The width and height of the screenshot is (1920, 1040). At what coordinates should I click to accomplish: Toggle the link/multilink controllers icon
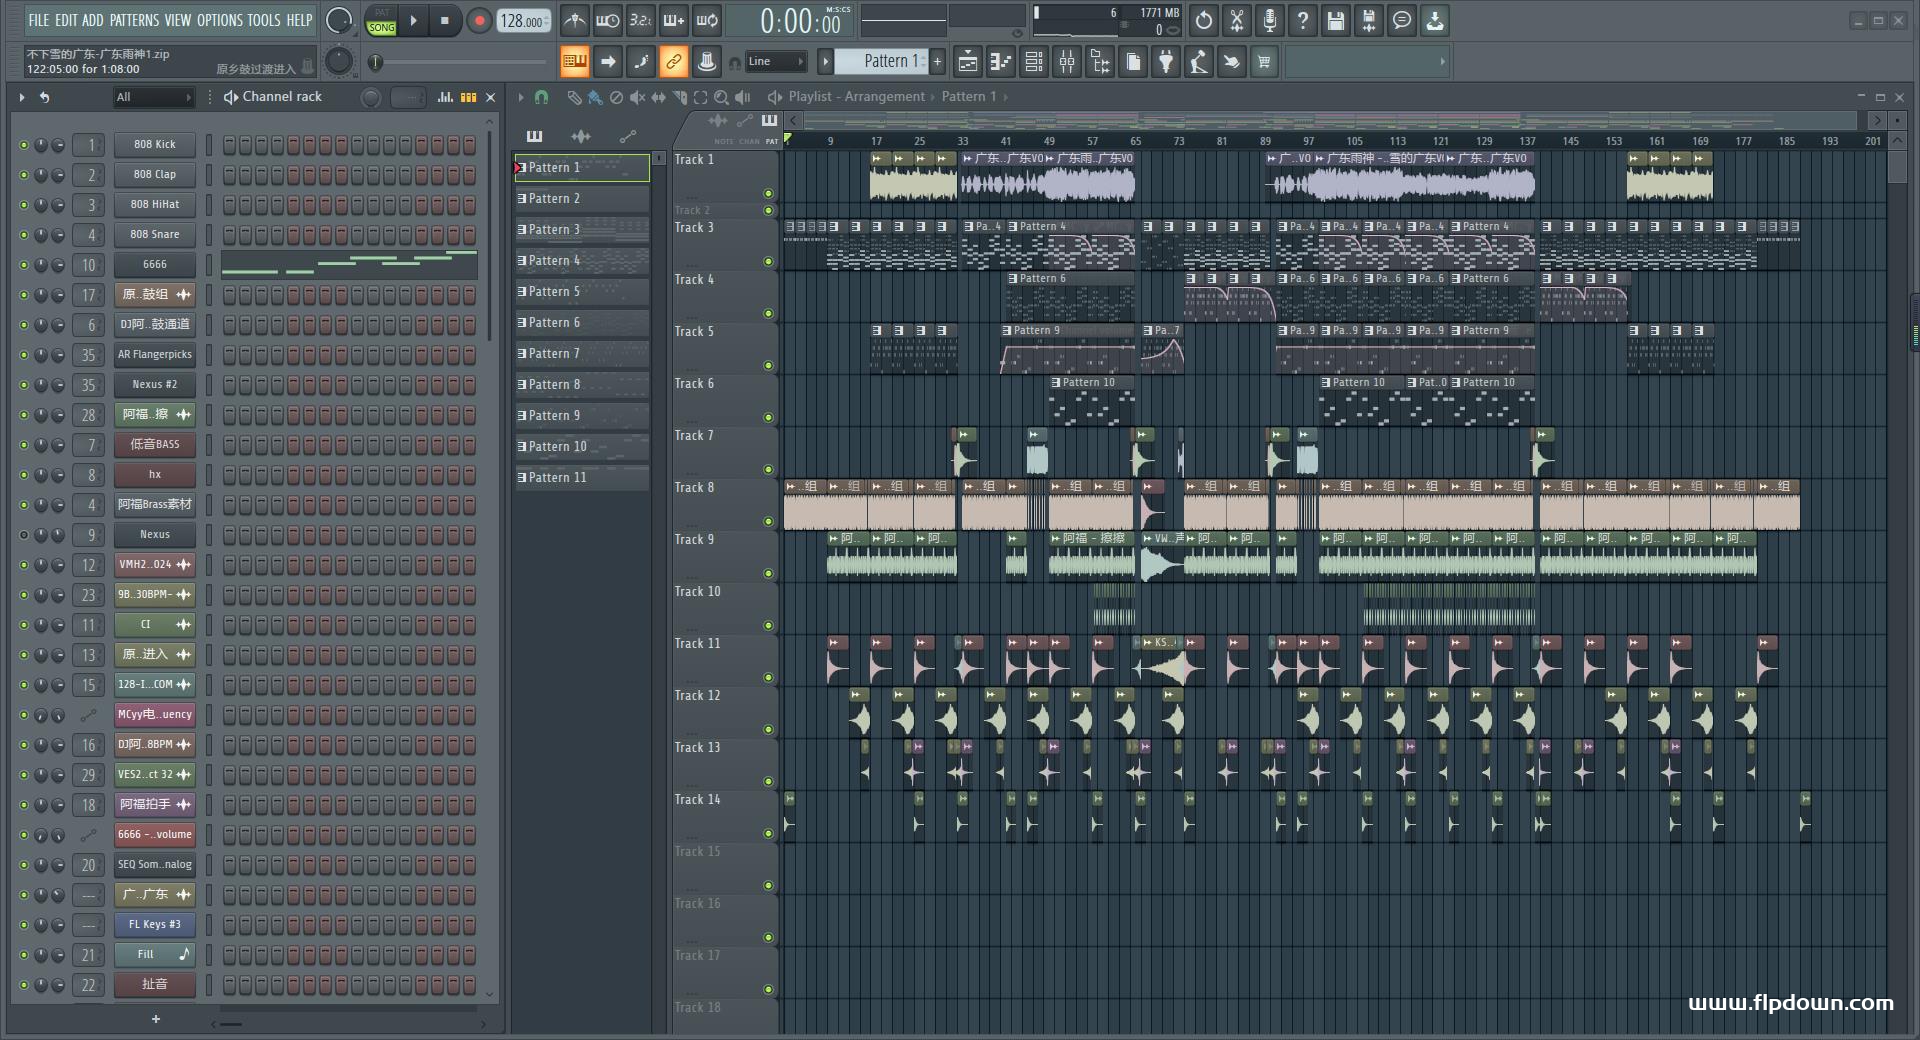[674, 62]
